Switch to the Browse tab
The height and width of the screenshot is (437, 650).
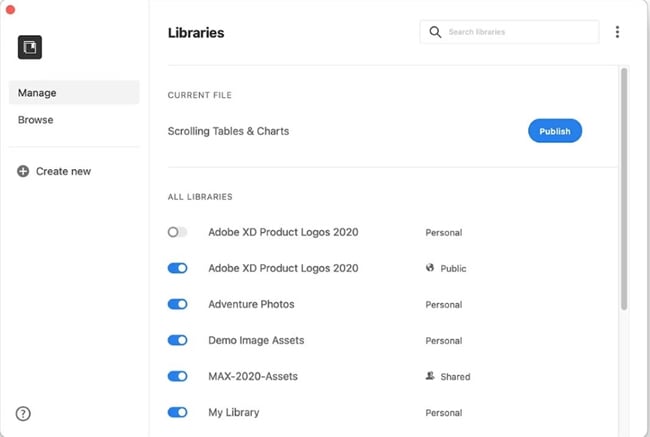(36, 120)
